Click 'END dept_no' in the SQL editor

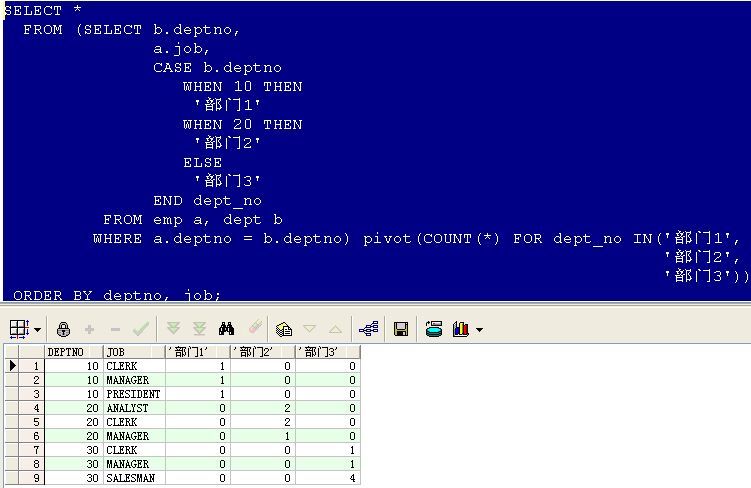[x=207, y=201]
